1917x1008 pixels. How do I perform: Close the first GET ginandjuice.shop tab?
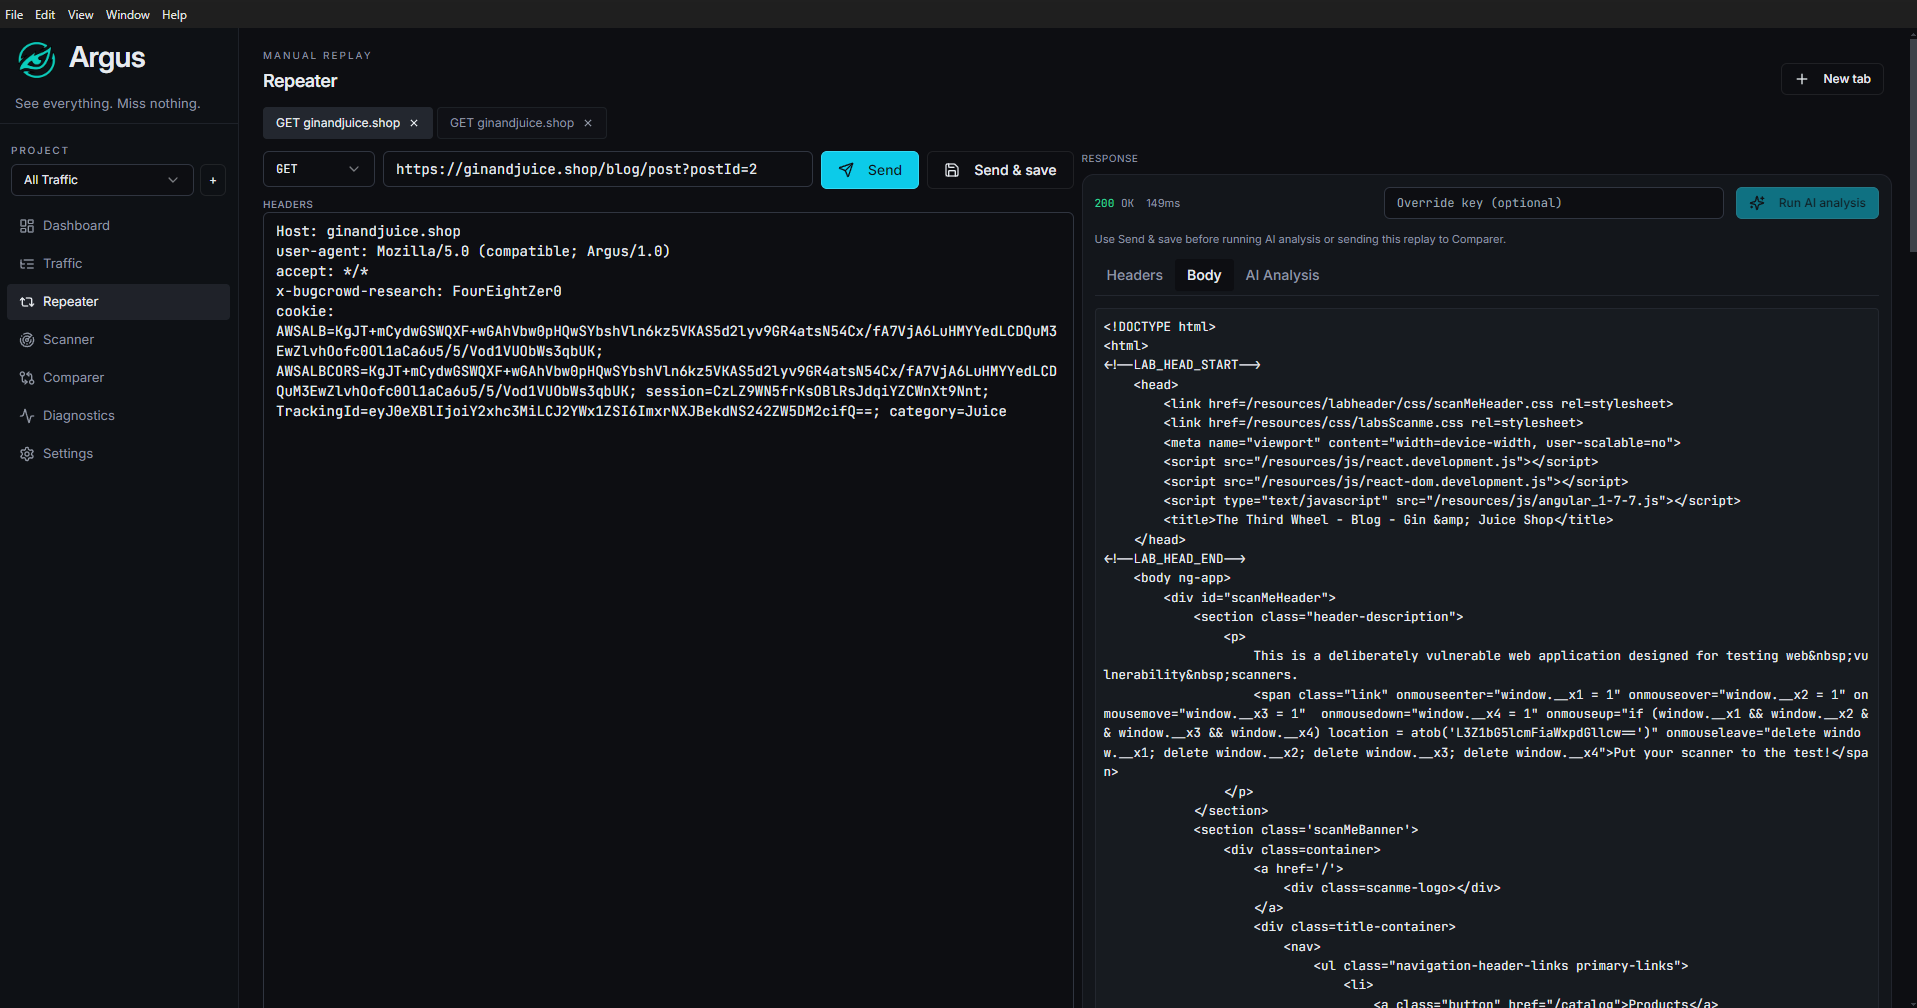[x=414, y=123]
